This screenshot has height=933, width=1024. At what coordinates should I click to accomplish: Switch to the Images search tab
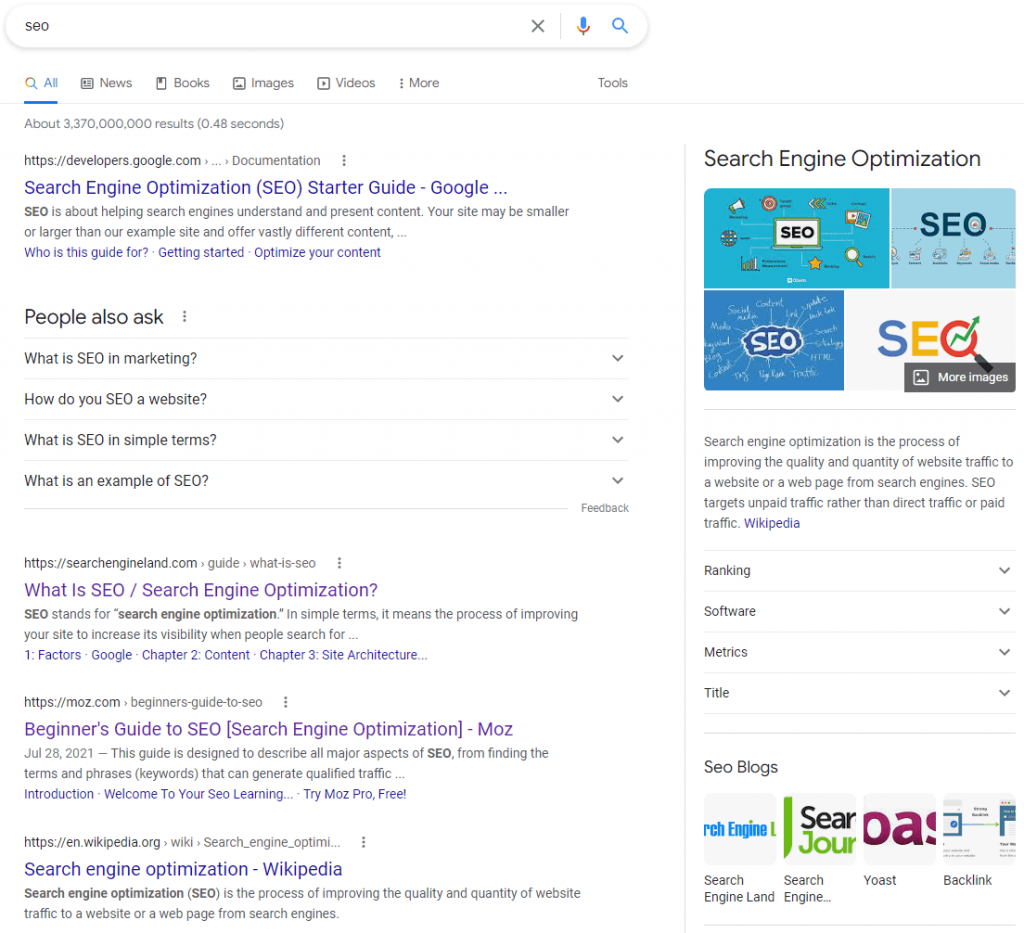(x=263, y=83)
